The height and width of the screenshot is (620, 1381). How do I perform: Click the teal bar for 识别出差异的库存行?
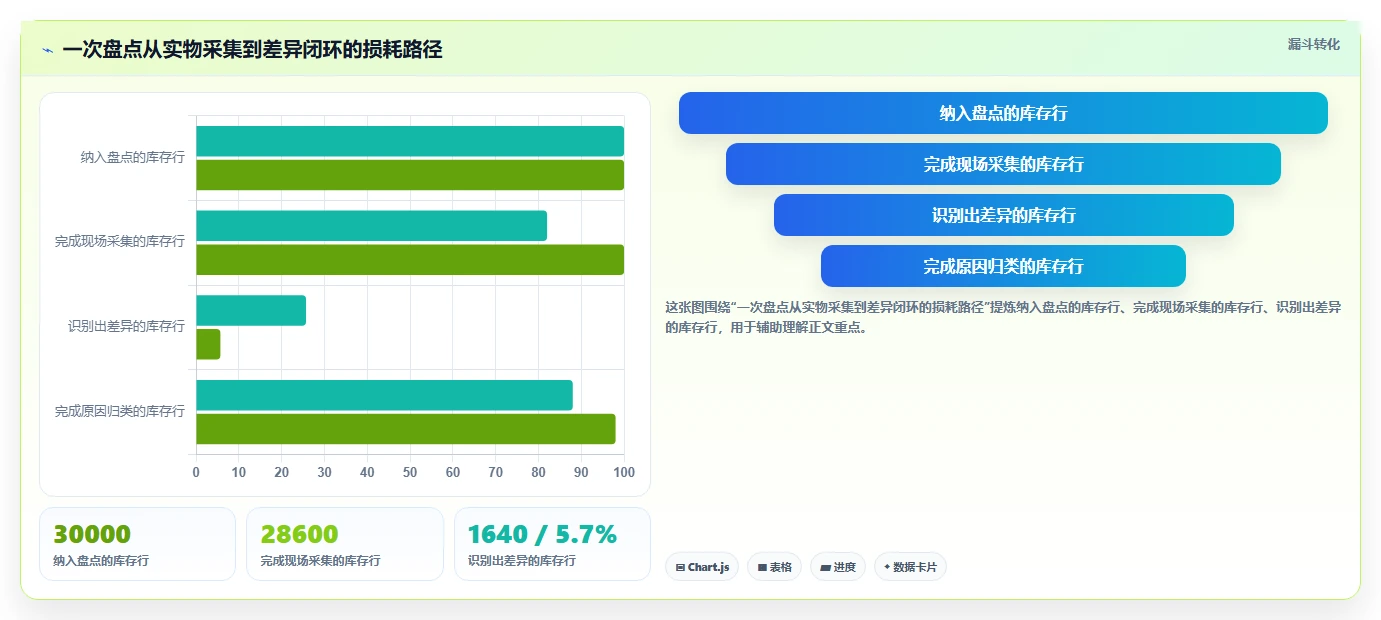(x=251, y=310)
